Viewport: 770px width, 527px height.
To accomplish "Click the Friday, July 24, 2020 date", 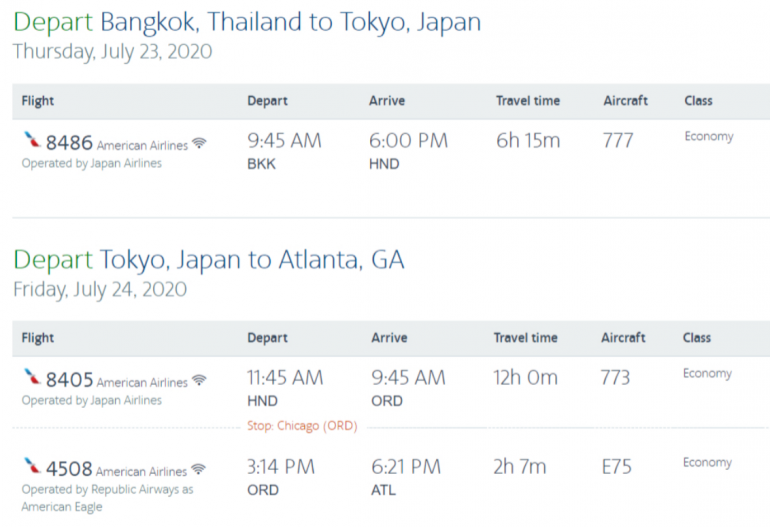I will coord(99,290).
